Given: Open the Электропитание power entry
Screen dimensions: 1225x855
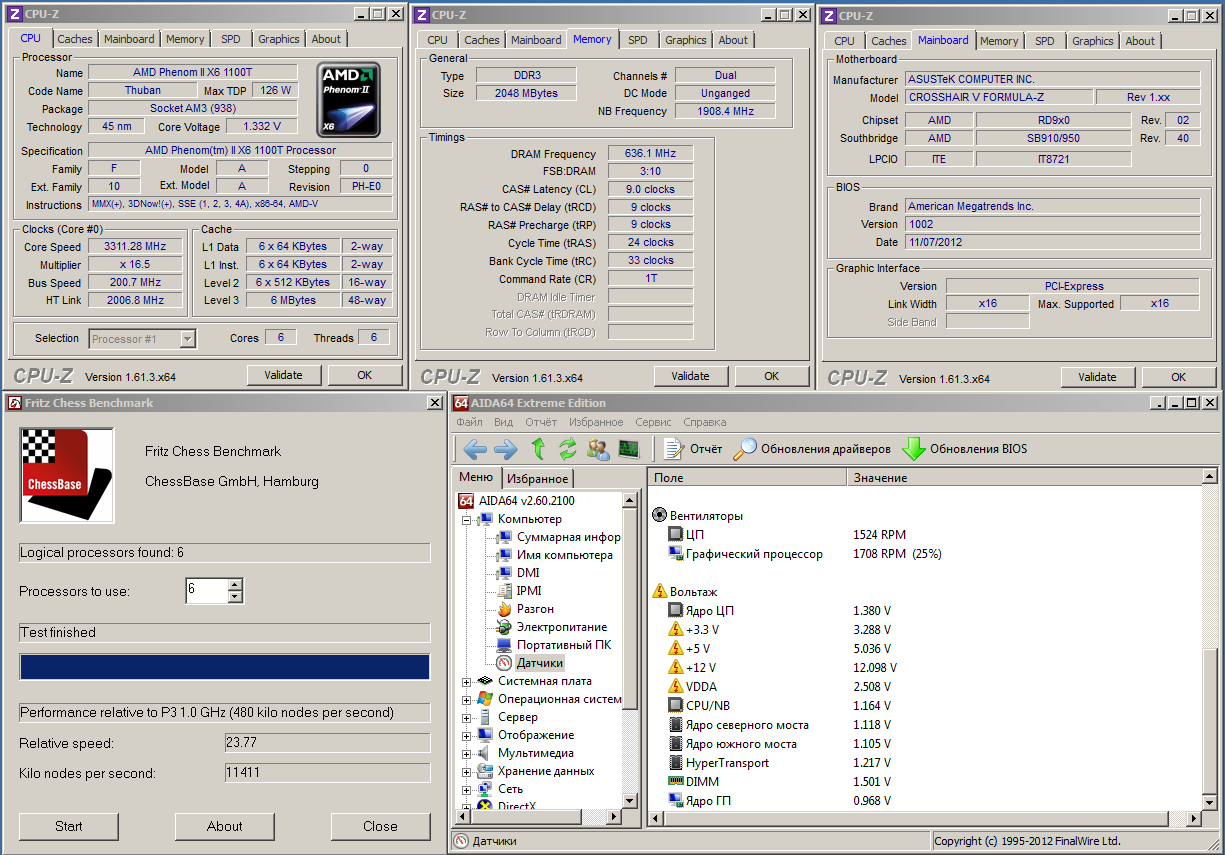Looking at the screenshot, I should (552, 627).
